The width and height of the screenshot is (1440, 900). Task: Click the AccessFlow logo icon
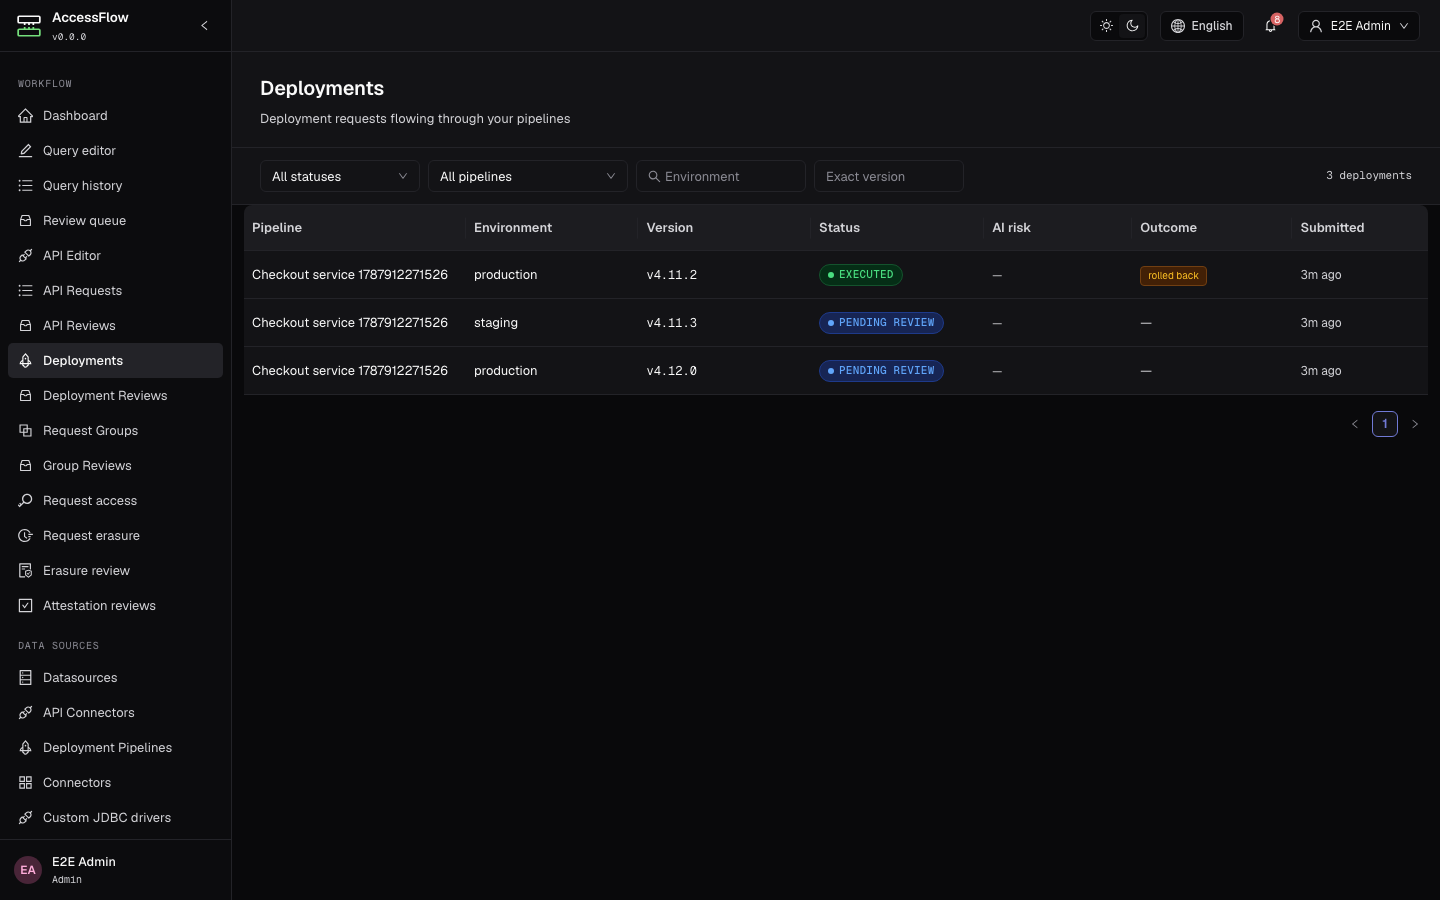pyautogui.click(x=29, y=26)
